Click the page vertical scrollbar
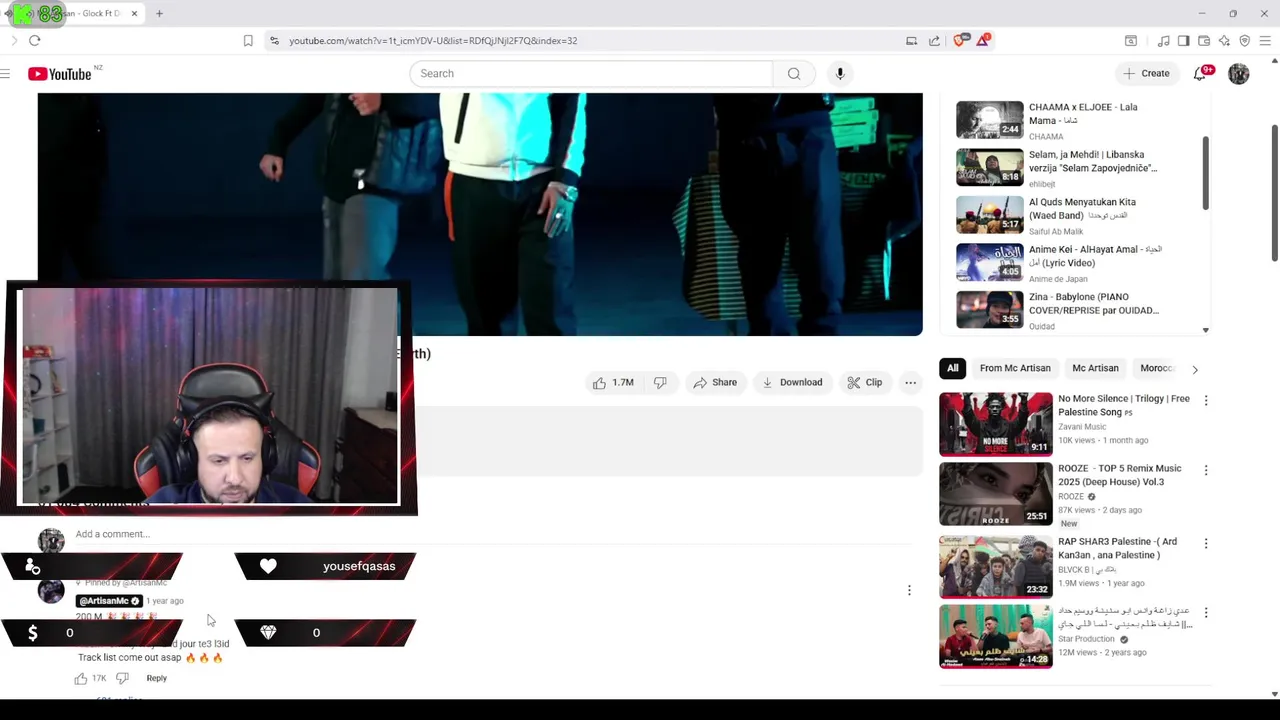 pyautogui.click(x=1274, y=193)
